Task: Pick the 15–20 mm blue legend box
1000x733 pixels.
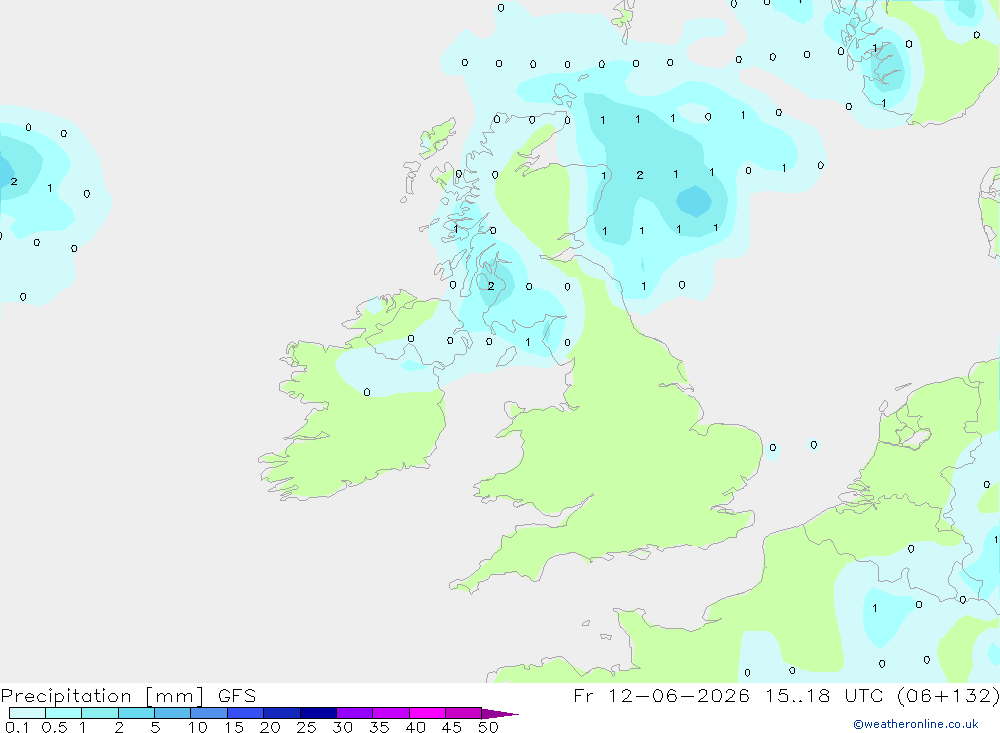Action: pos(245,713)
